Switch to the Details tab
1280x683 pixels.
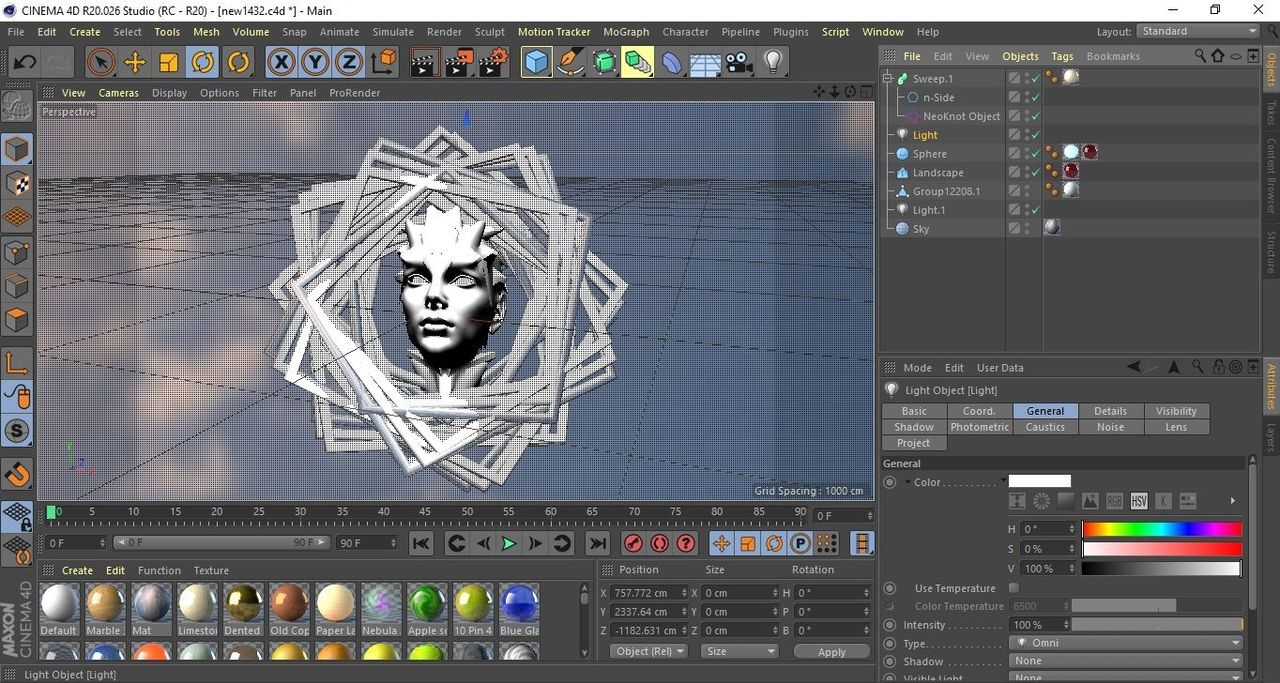click(x=1110, y=411)
